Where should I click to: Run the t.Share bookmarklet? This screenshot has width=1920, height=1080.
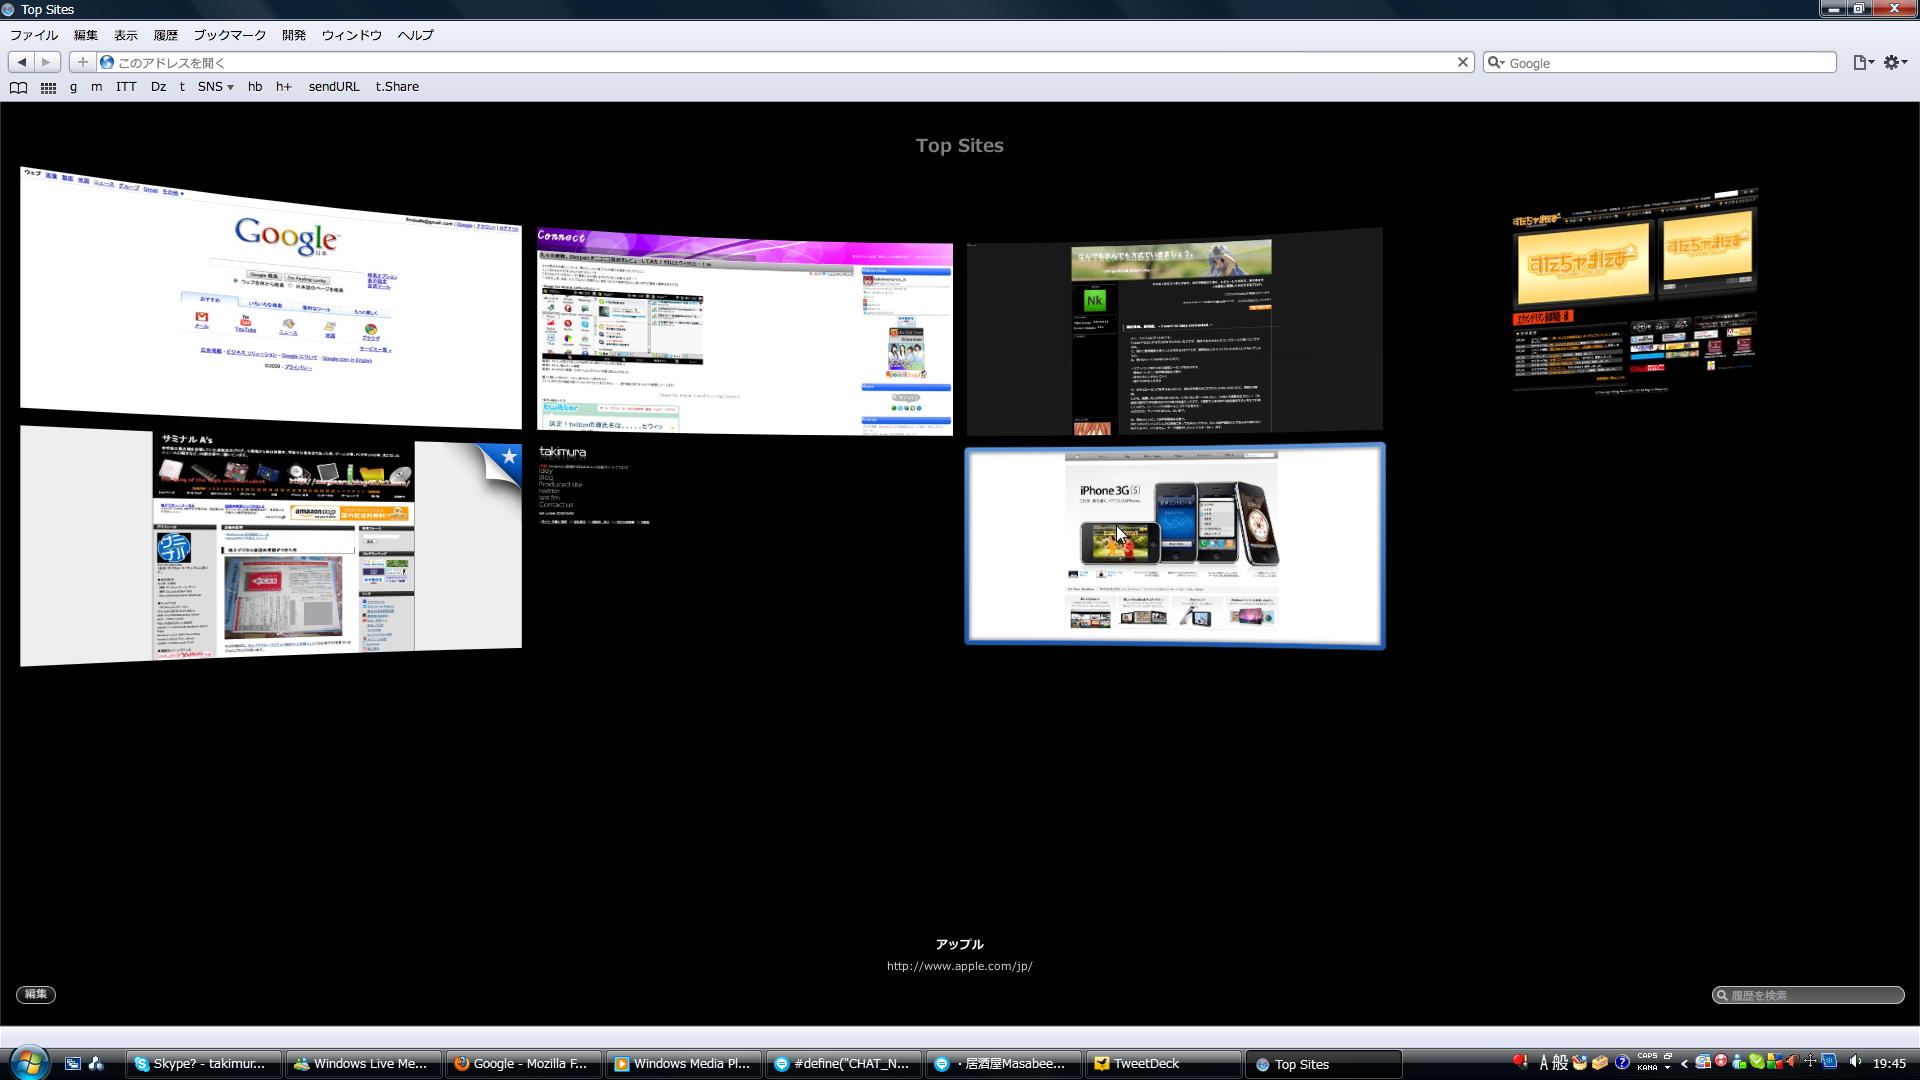(x=397, y=87)
